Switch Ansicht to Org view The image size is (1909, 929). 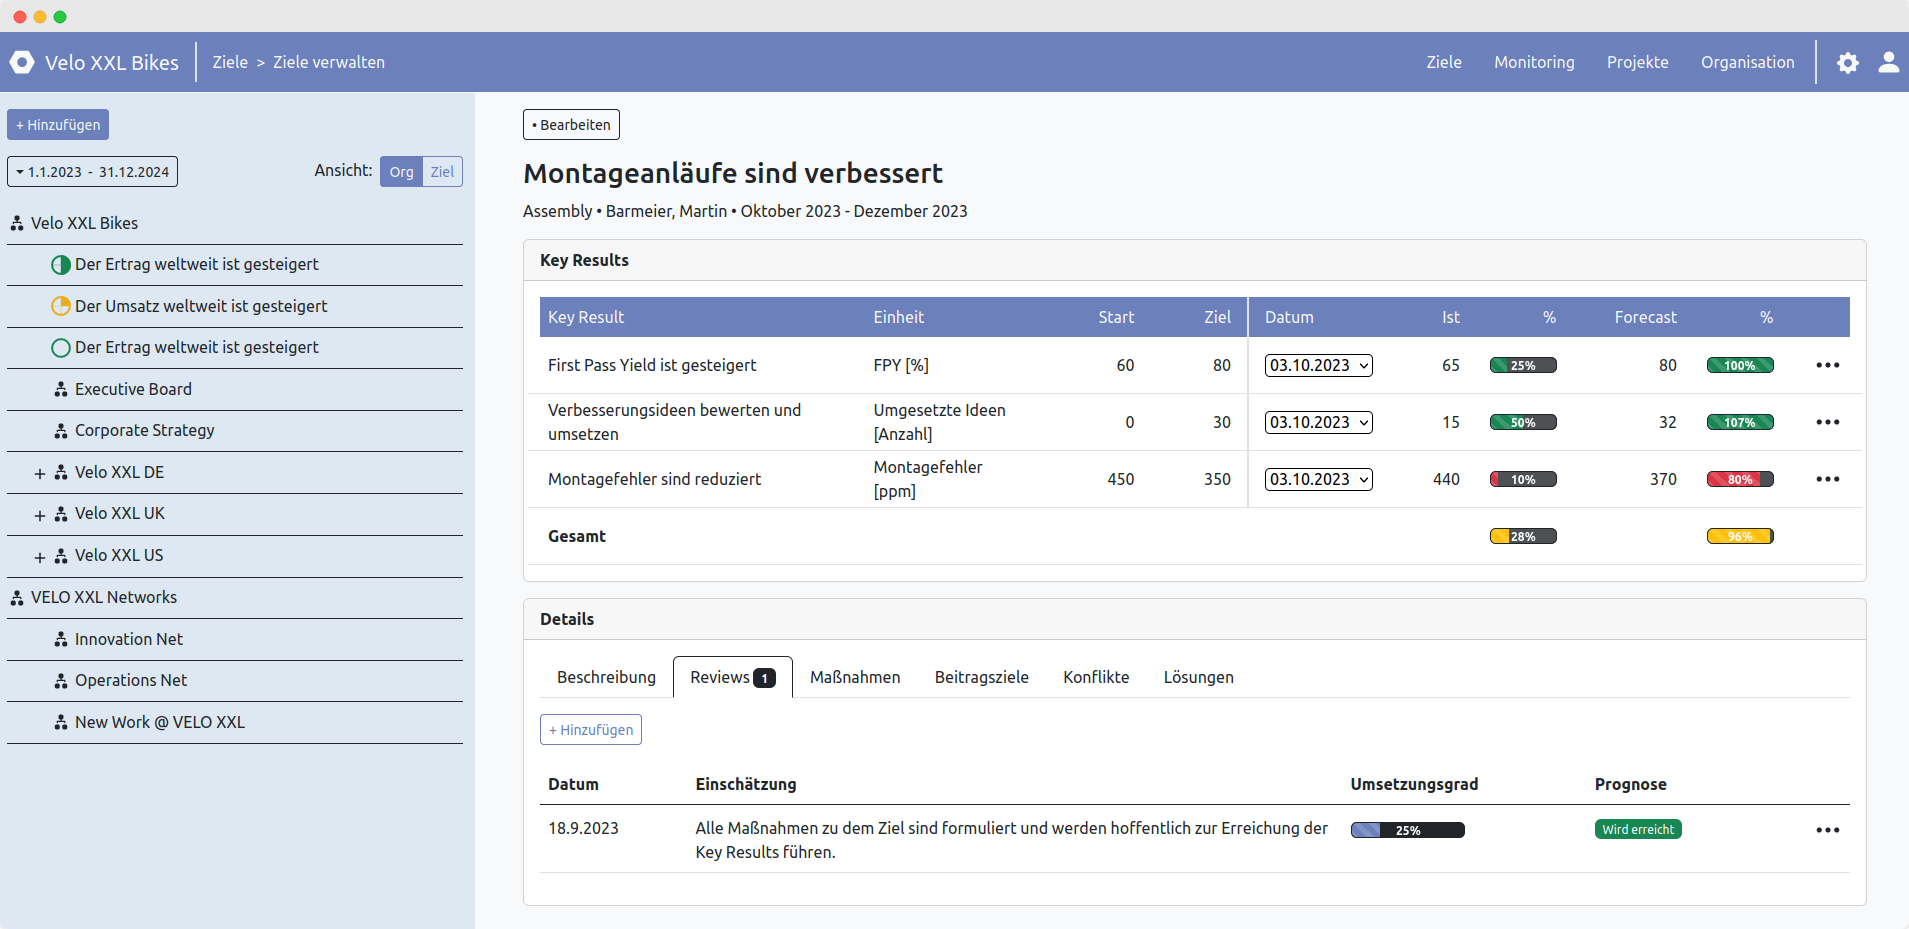coord(401,172)
